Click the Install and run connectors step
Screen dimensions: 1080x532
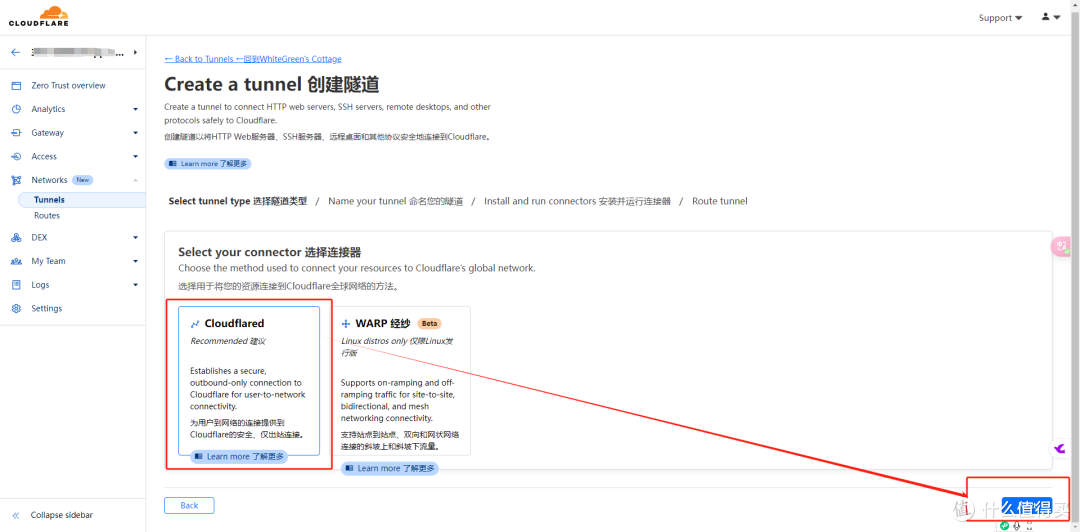577,201
